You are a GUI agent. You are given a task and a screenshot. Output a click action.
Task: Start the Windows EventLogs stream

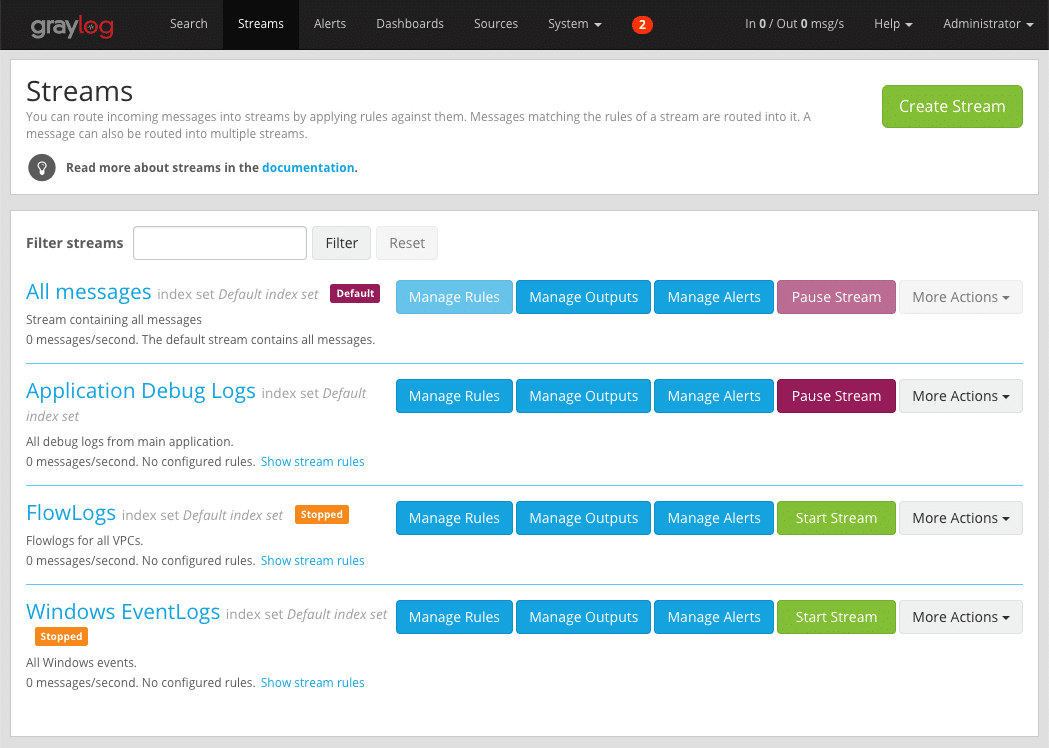(x=836, y=617)
